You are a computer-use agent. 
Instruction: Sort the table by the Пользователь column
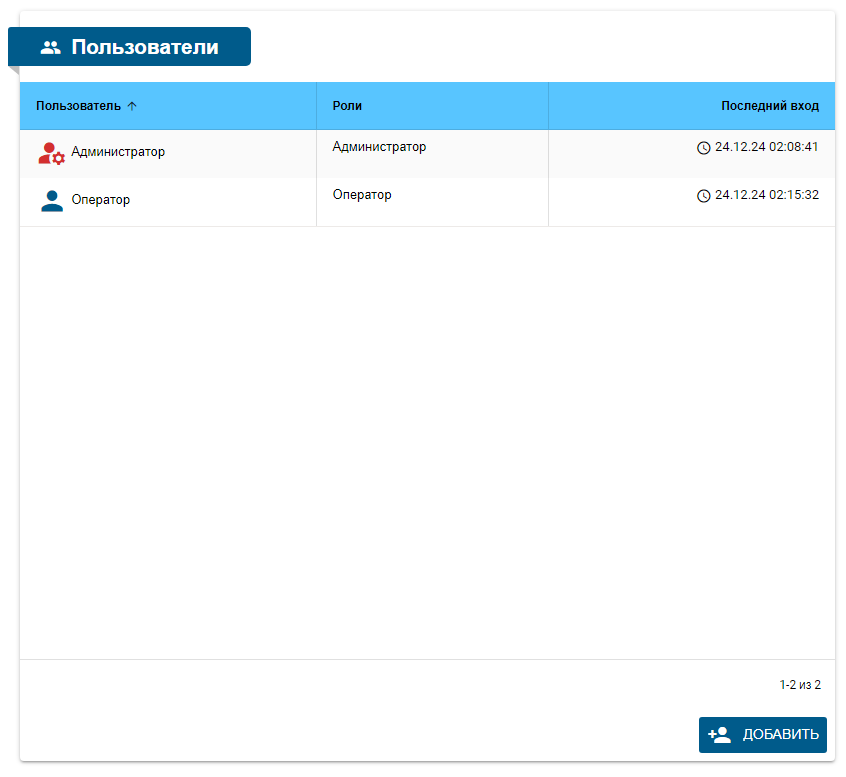tap(79, 106)
